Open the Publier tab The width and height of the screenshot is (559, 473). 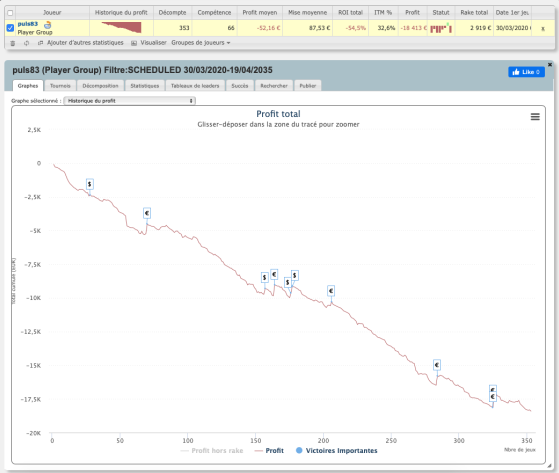[308, 86]
